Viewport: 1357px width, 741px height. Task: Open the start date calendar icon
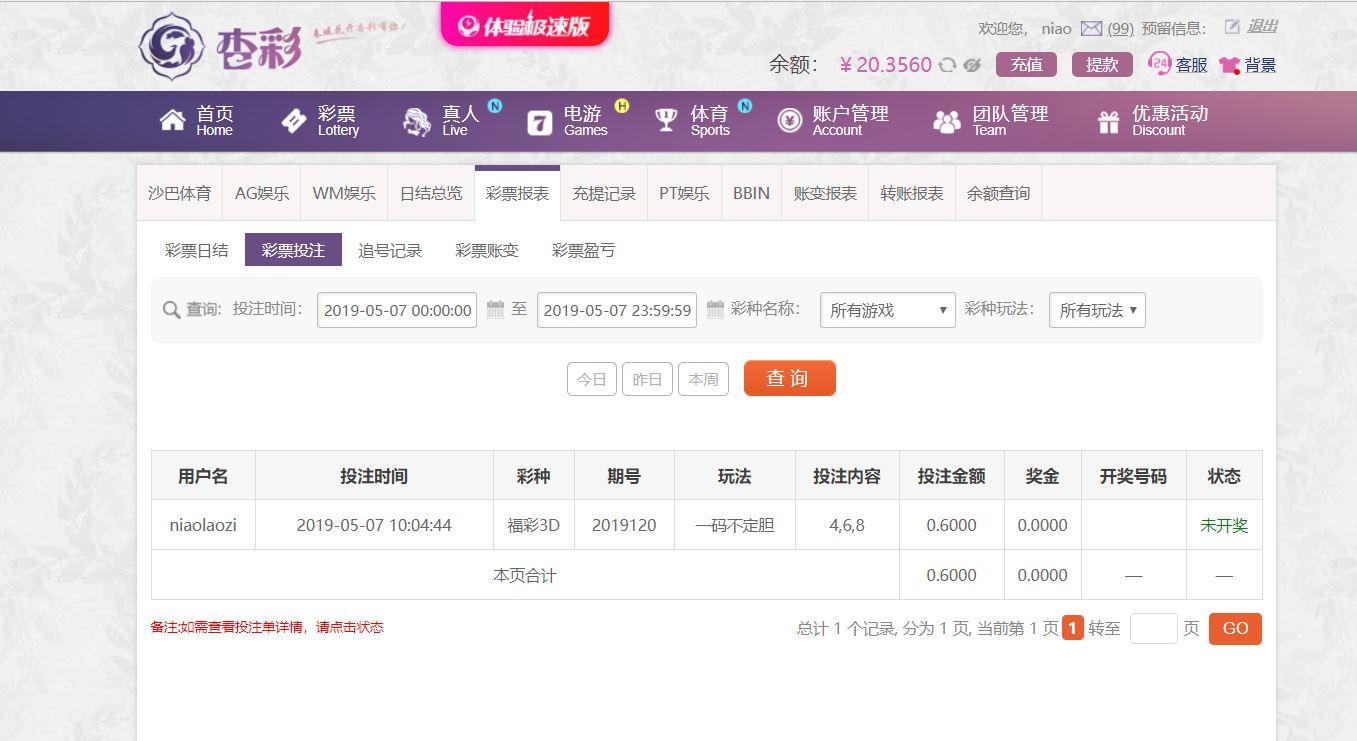[495, 309]
